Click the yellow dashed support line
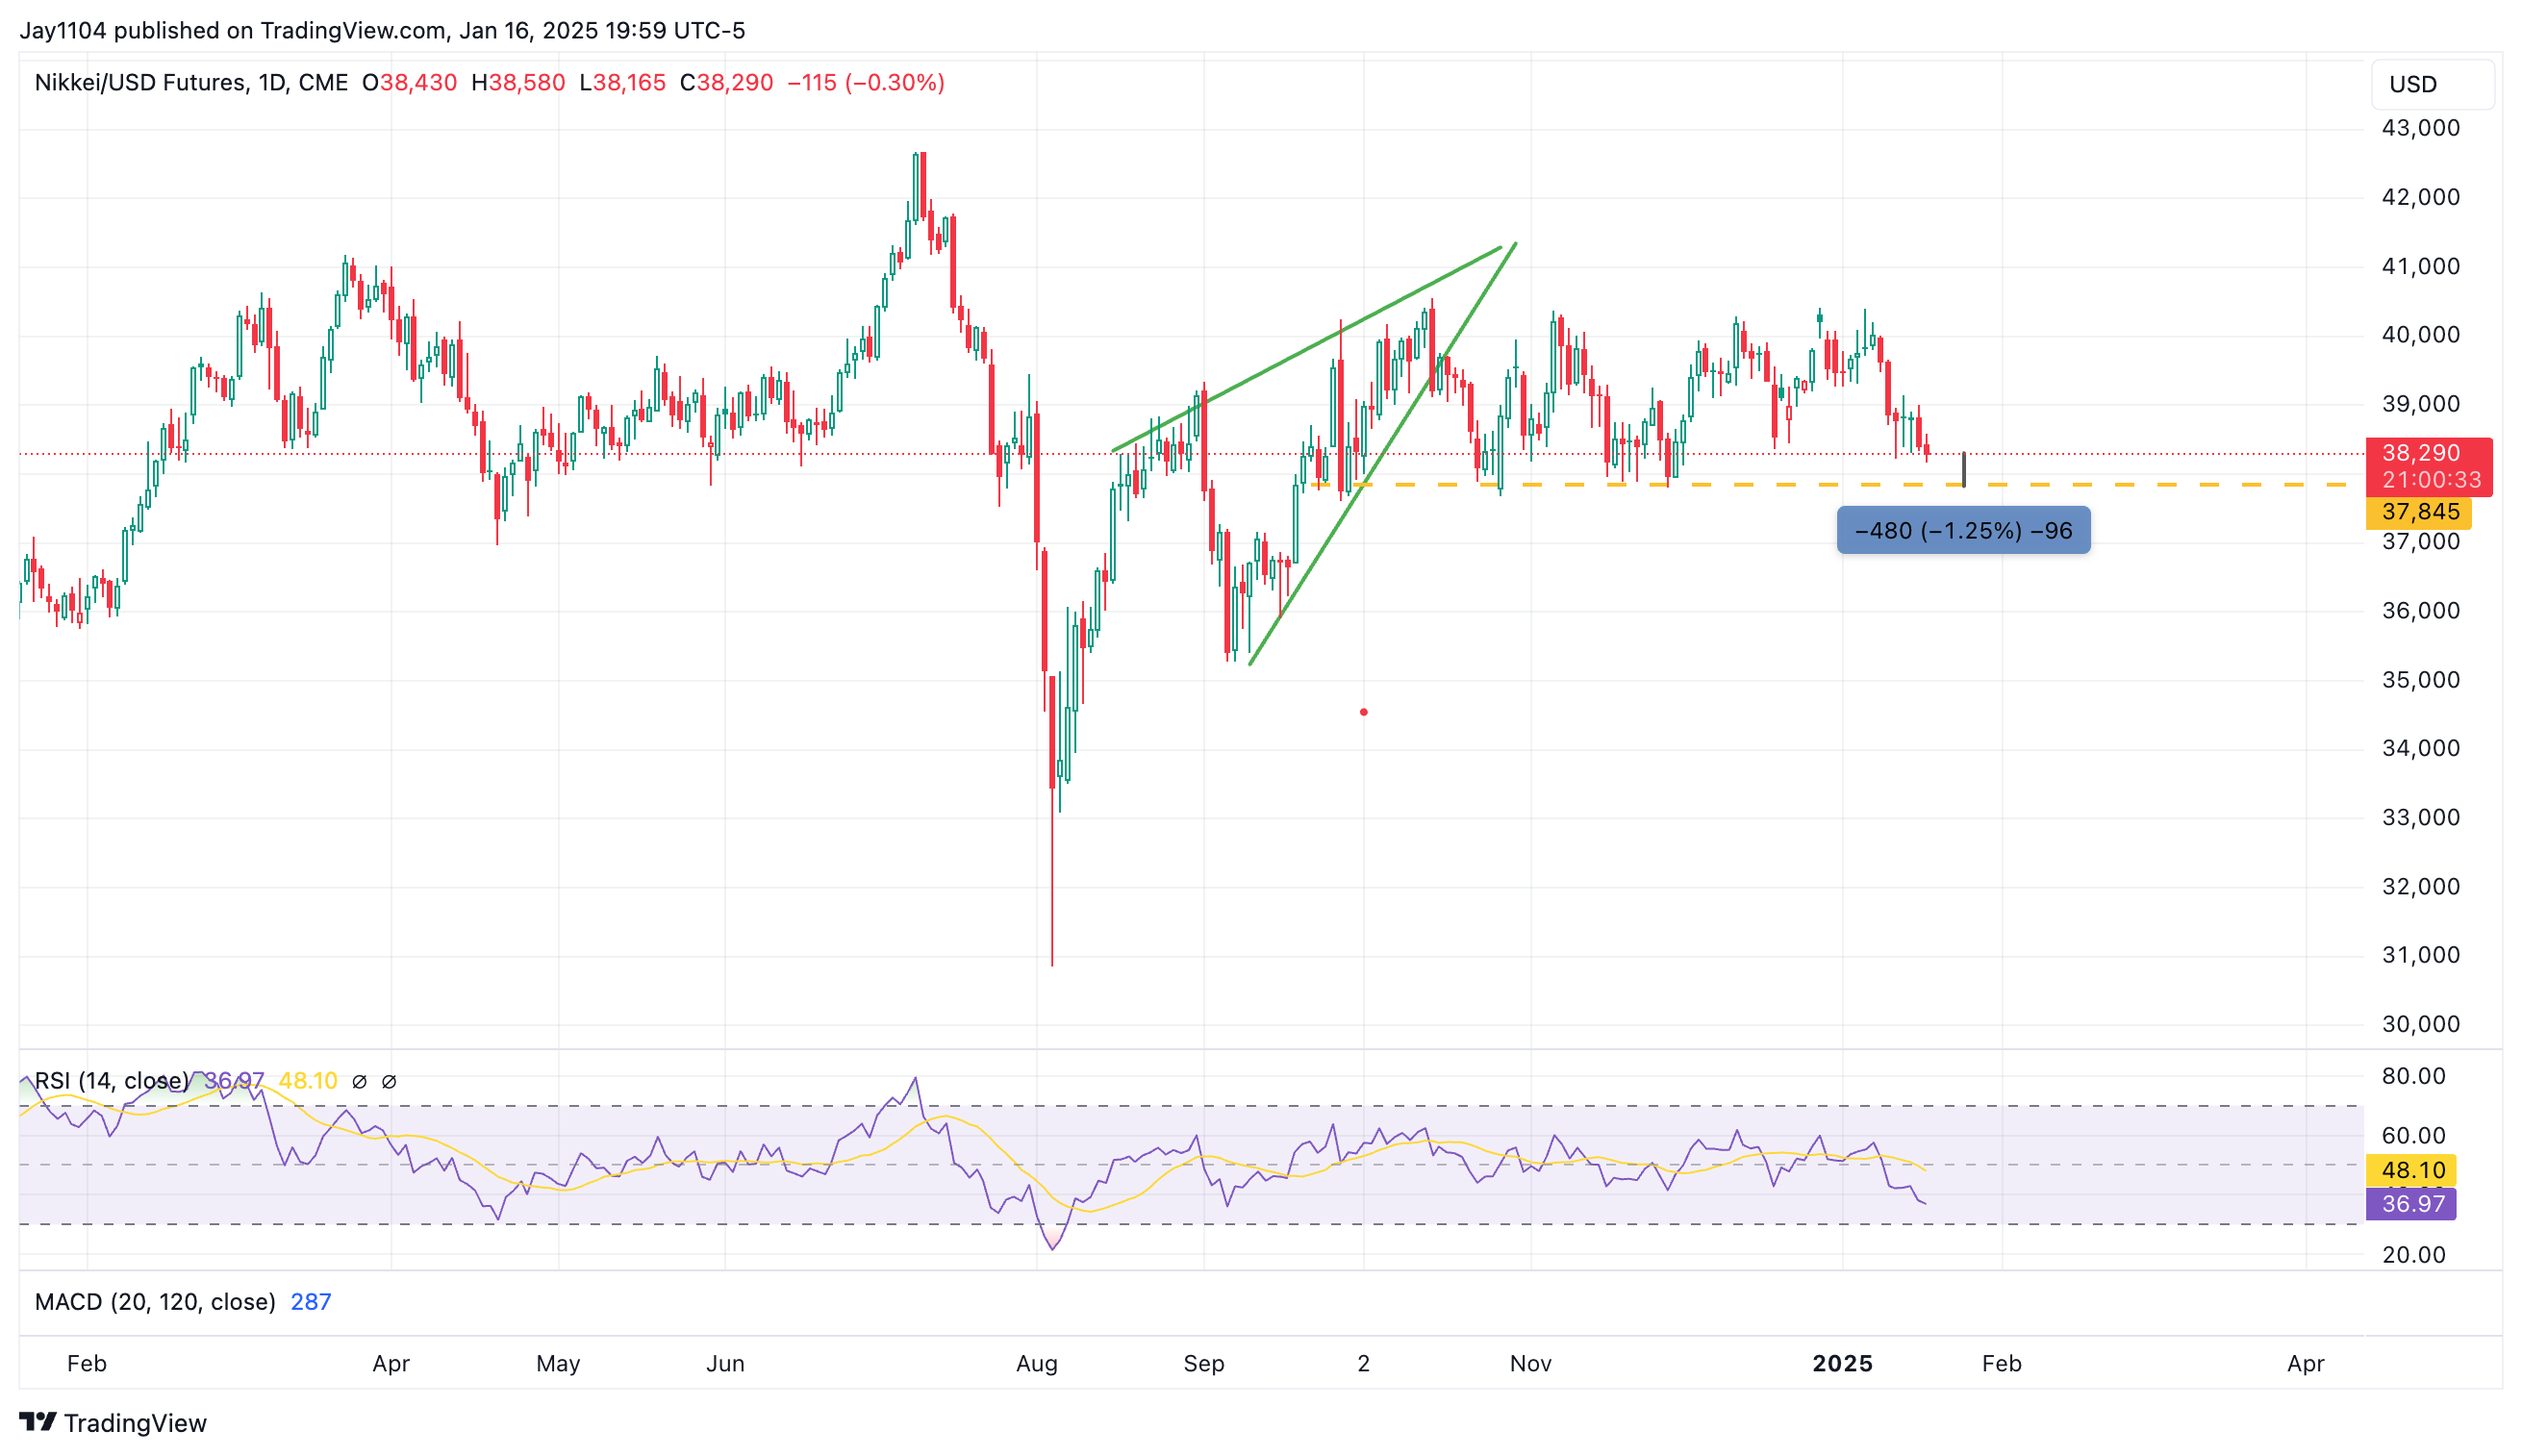The image size is (2522, 1456). click(1830, 484)
